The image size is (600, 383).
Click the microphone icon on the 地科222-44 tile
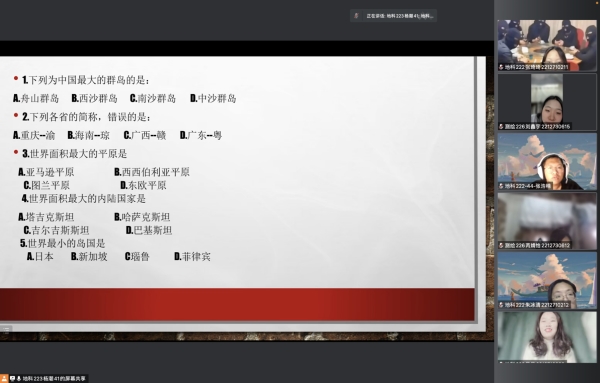click(x=501, y=186)
